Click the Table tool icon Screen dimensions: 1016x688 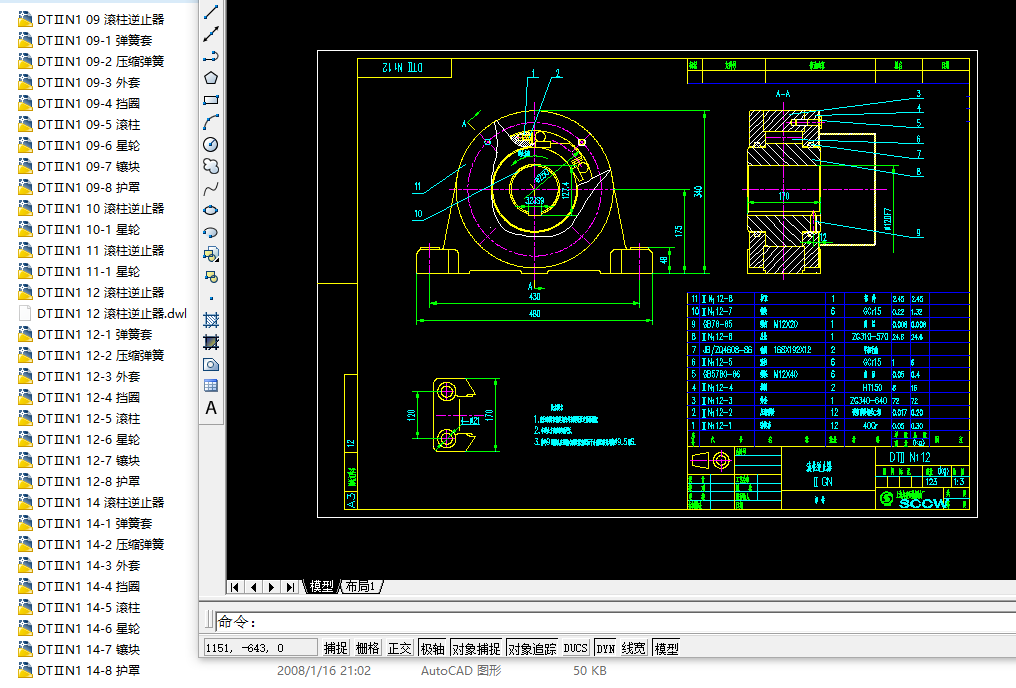click(211, 386)
